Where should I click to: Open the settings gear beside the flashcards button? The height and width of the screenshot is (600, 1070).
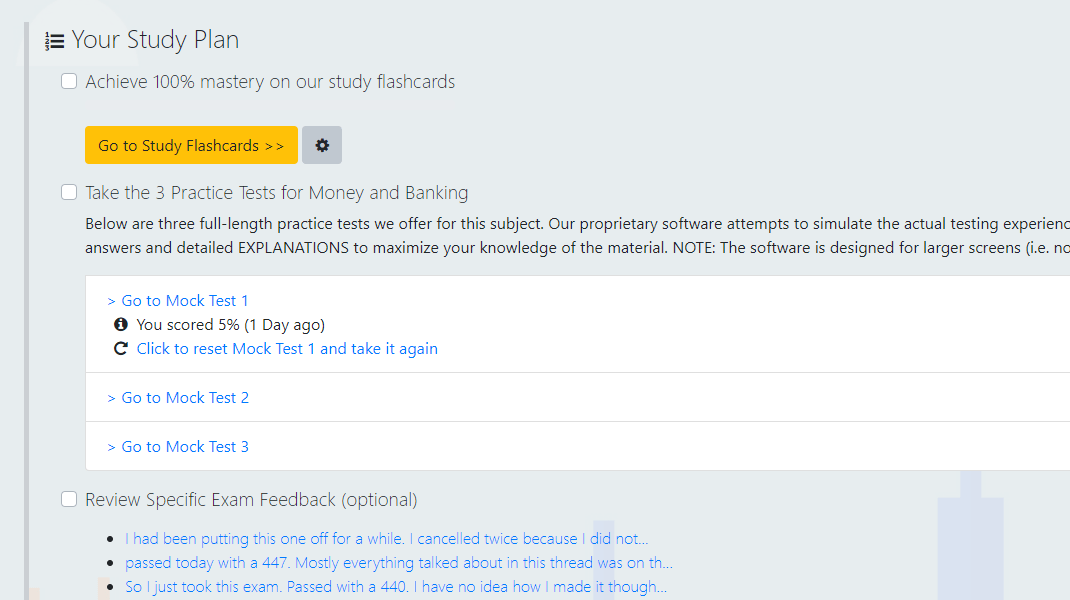click(x=321, y=145)
